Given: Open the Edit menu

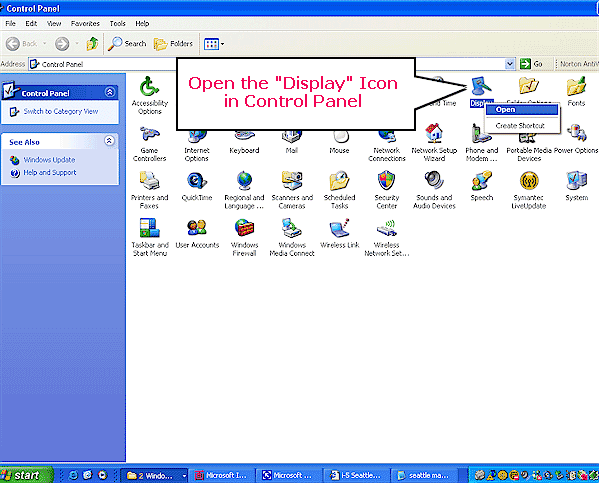Looking at the screenshot, I should (31, 24).
